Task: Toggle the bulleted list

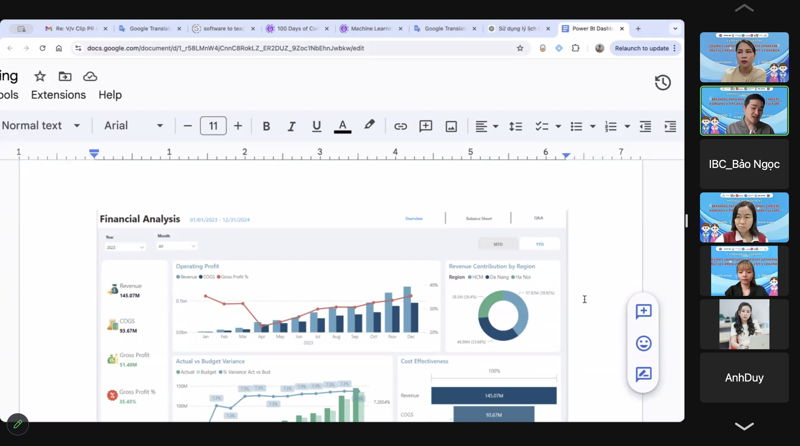Action: pyautogui.click(x=576, y=126)
